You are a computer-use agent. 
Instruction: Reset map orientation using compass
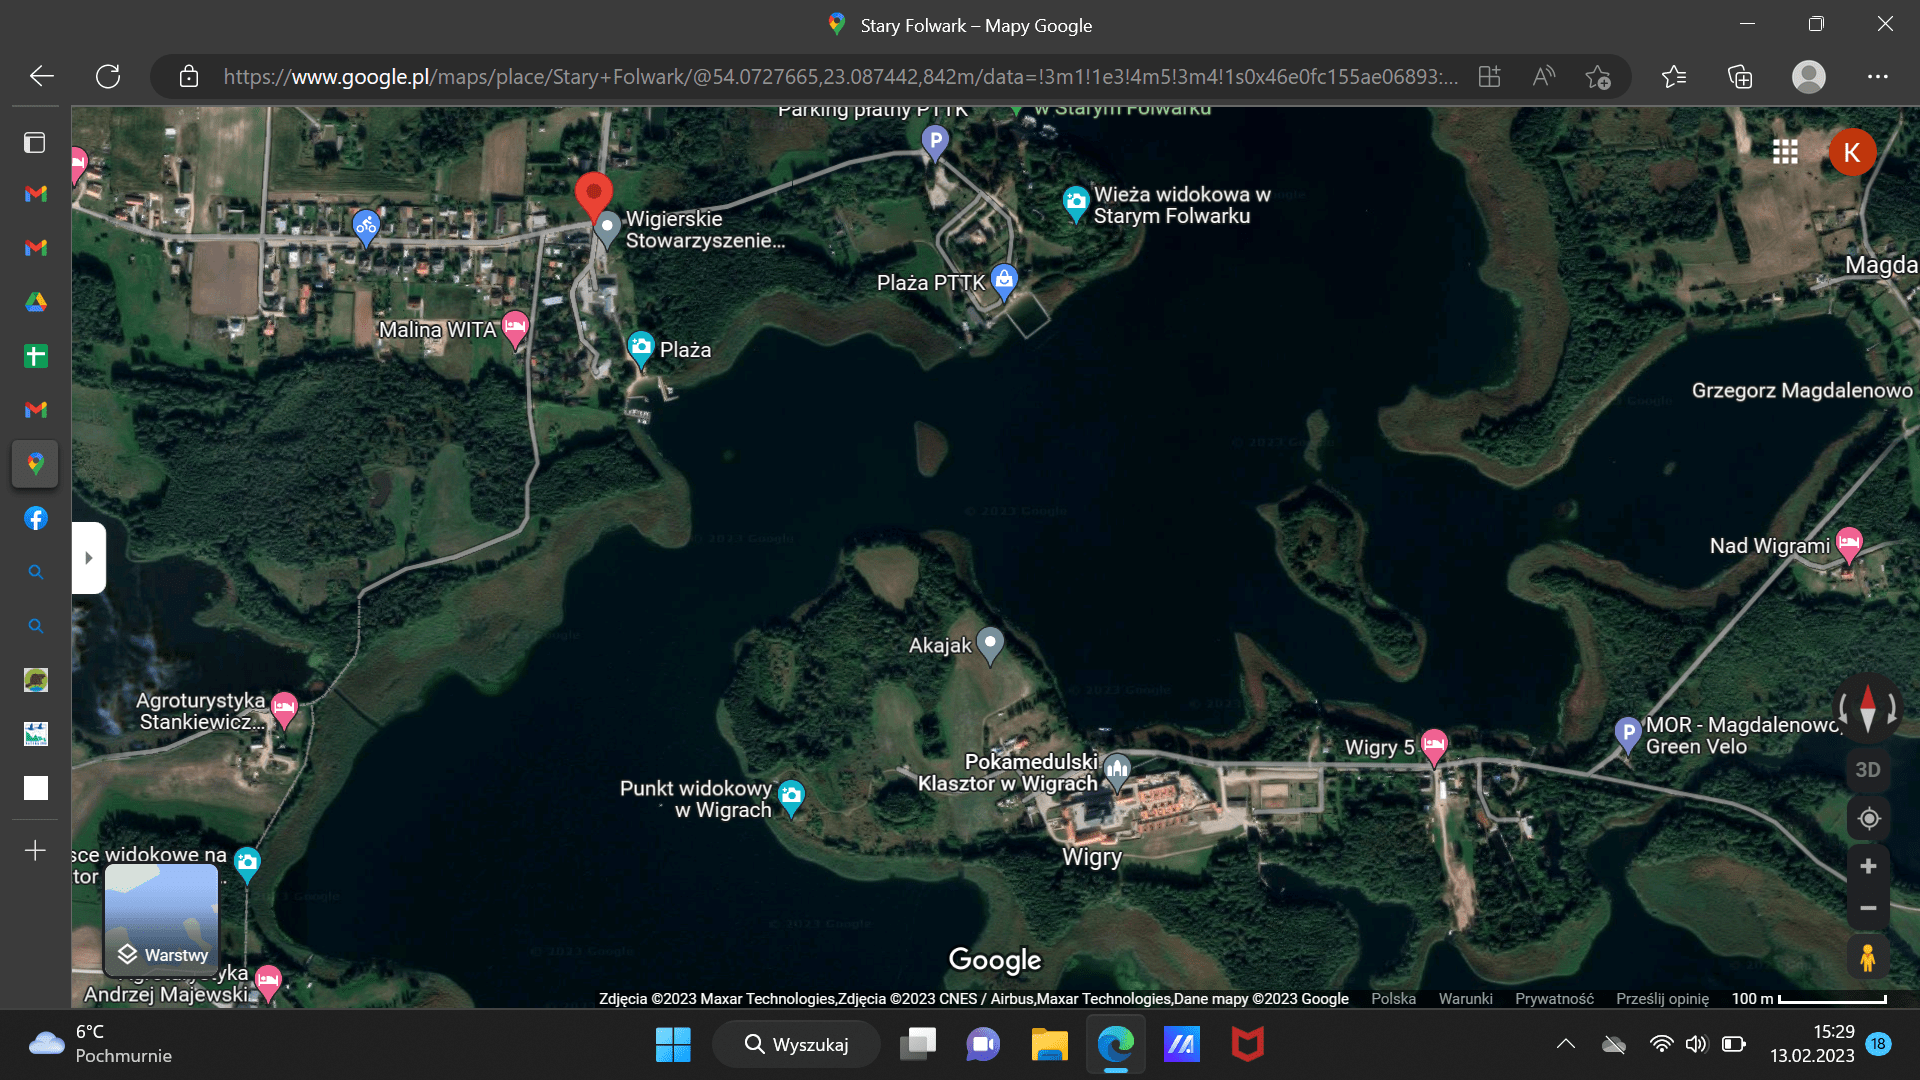tap(1867, 708)
